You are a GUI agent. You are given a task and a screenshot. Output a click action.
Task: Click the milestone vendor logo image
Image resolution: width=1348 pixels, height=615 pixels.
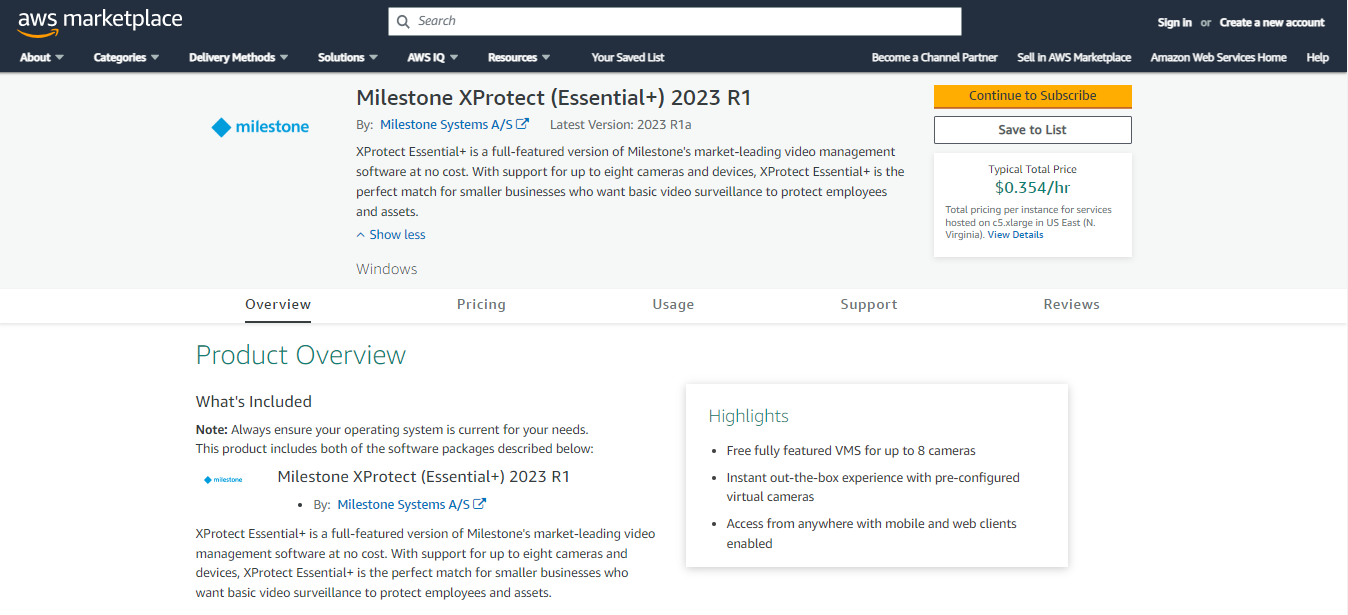tap(260, 126)
